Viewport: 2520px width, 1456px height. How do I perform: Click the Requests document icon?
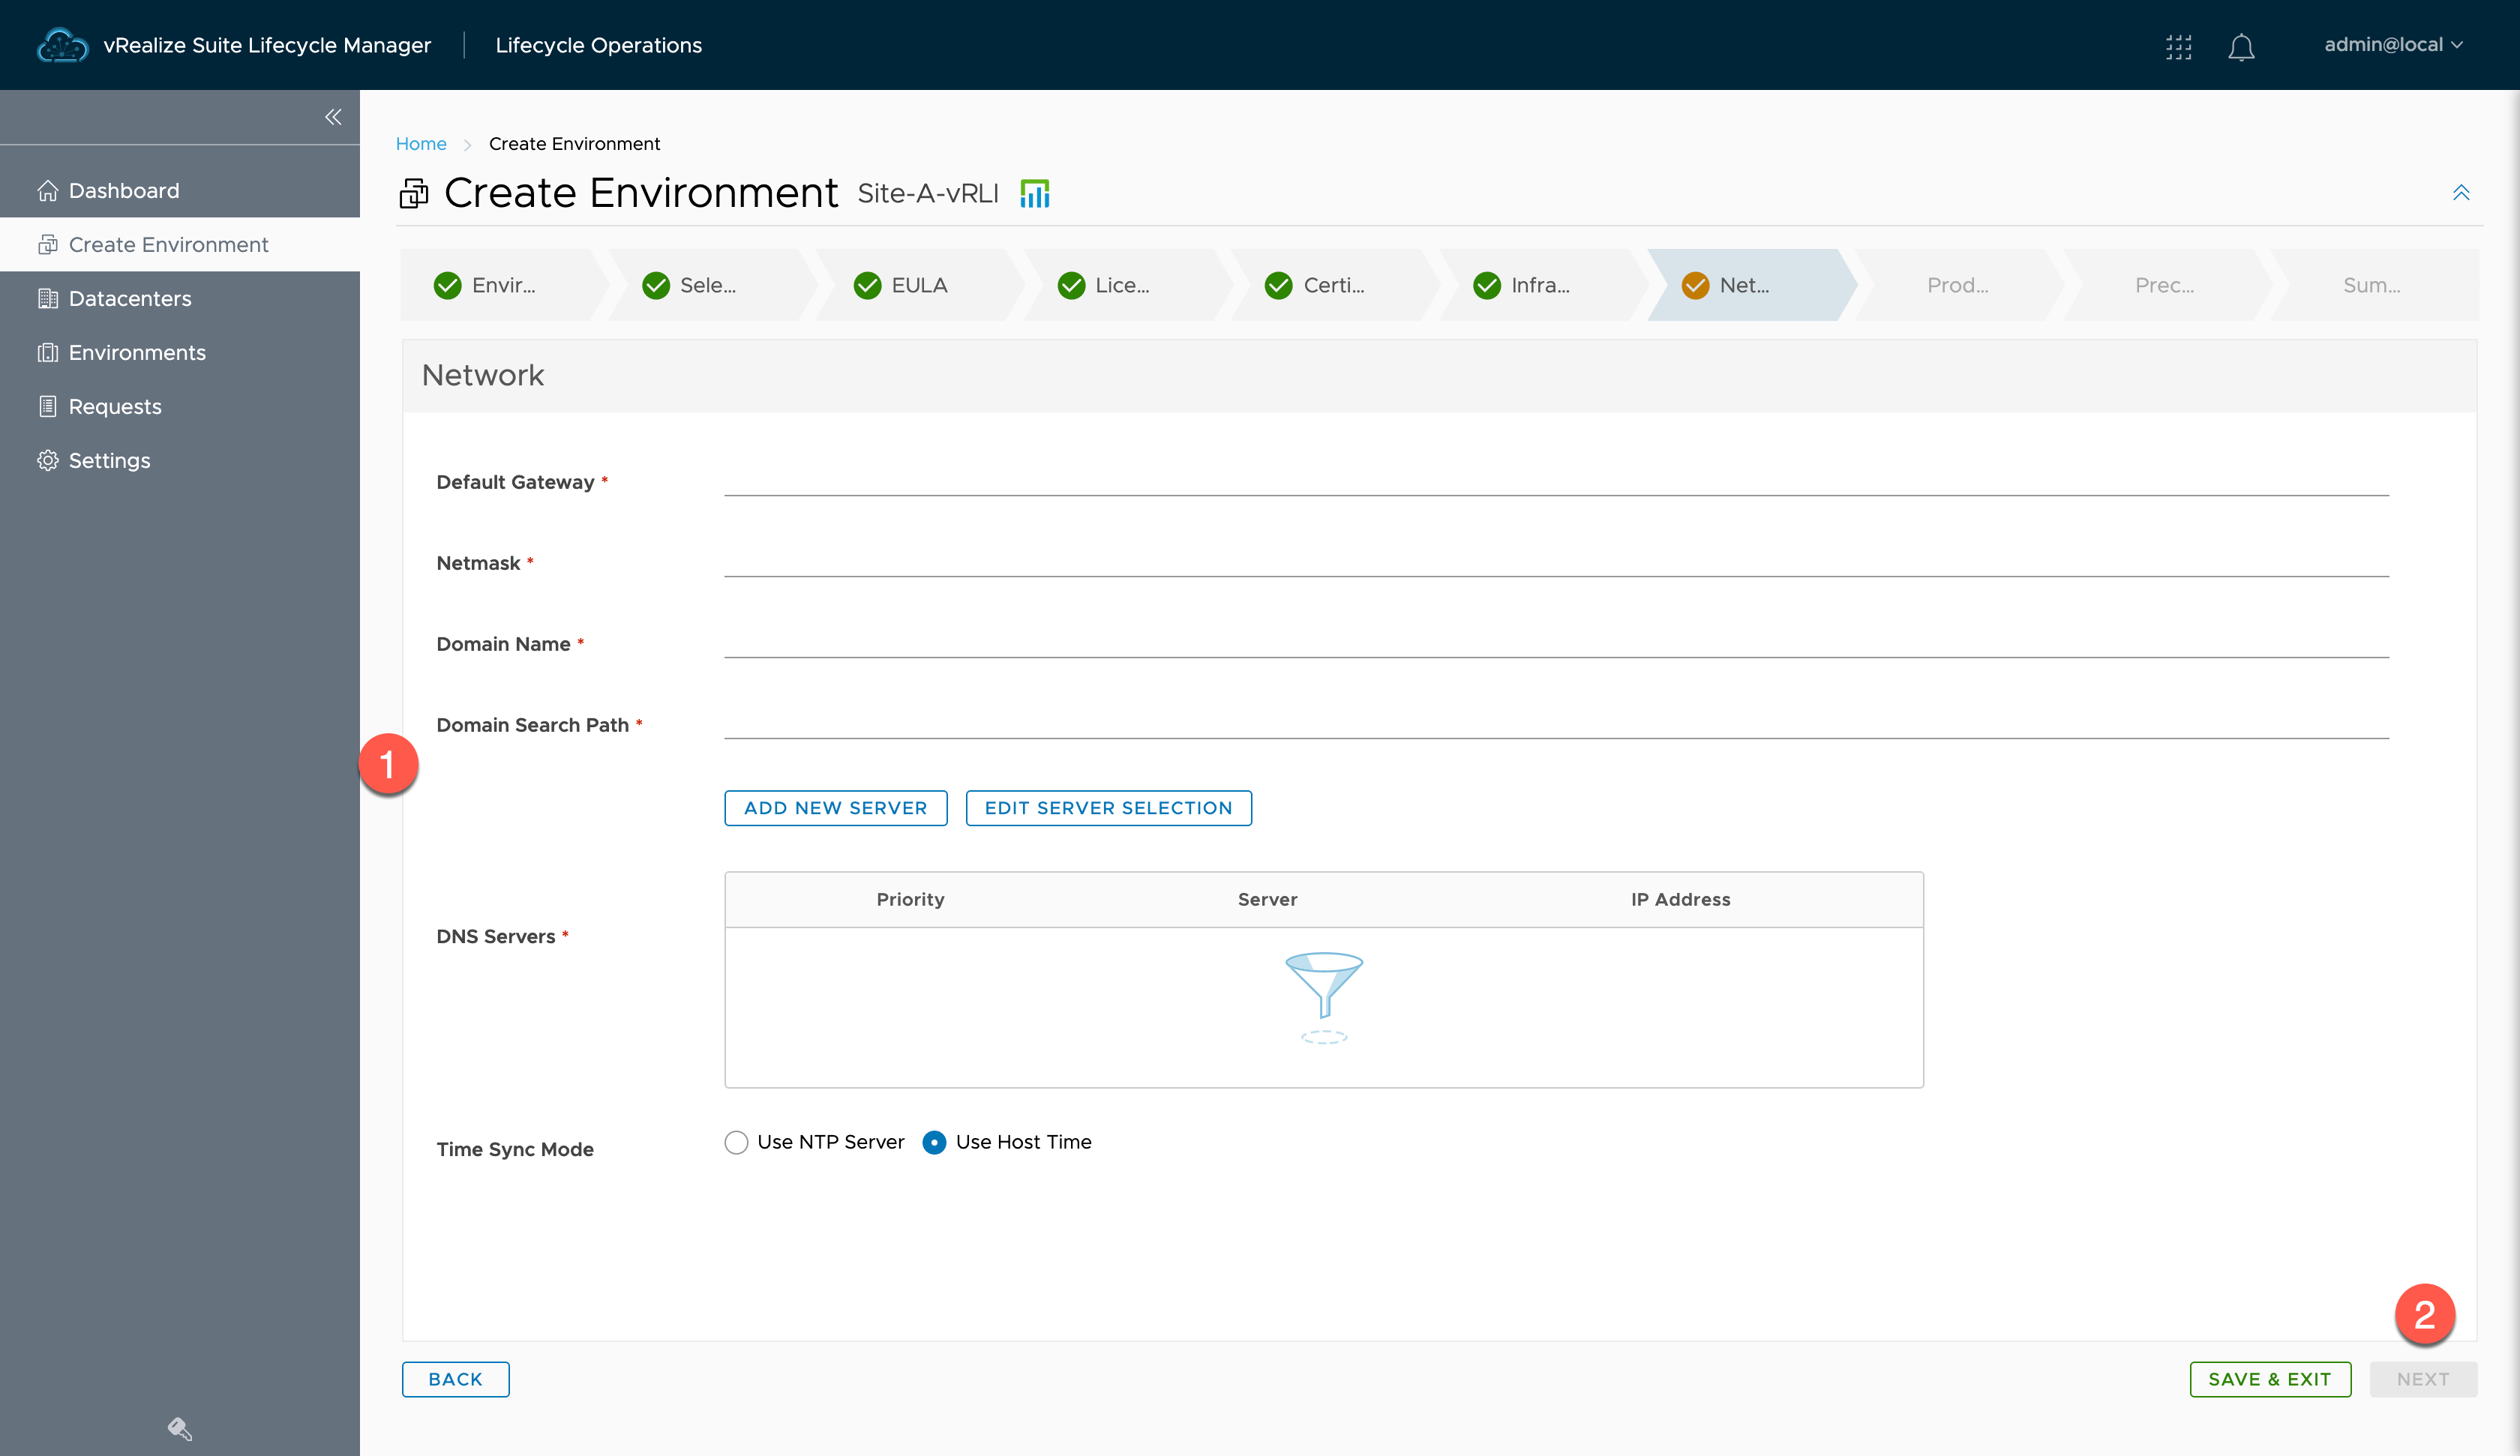47,406
